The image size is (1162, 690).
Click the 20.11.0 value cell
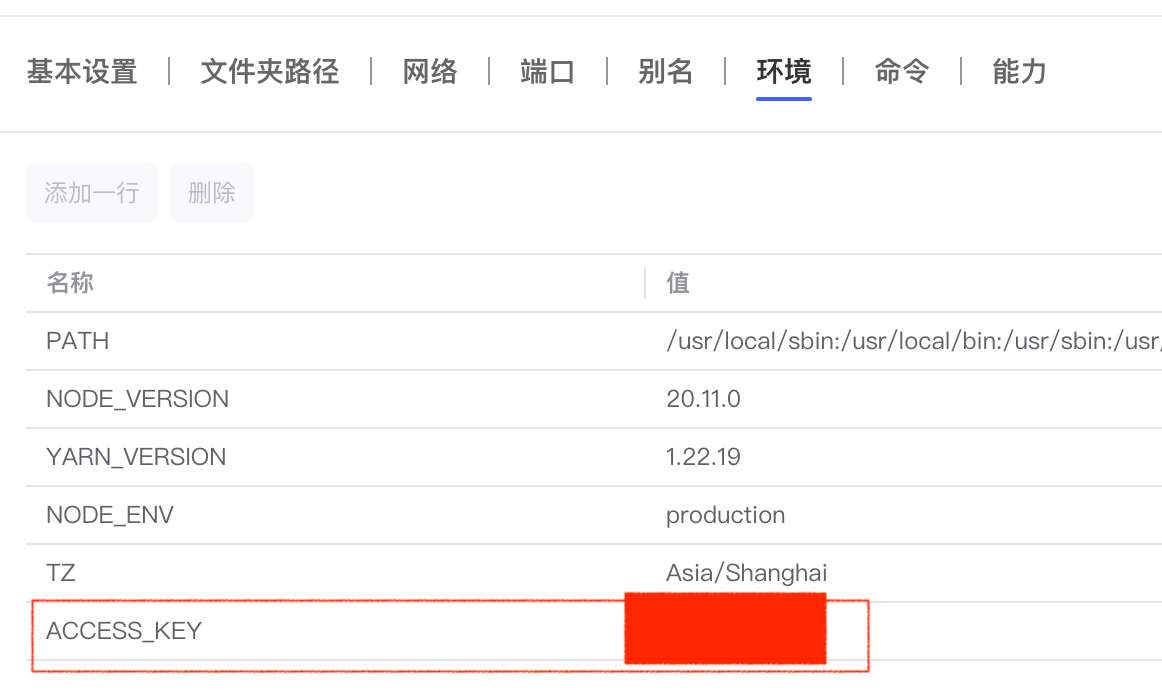click(703, 399)
